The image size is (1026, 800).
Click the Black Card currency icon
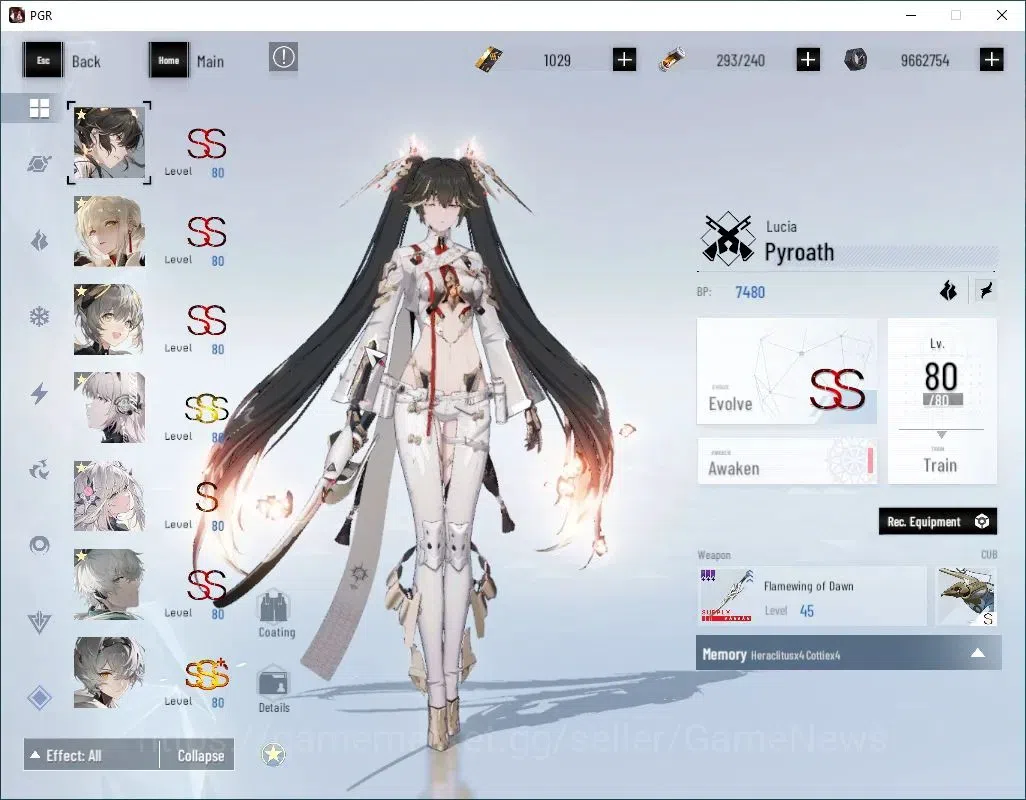coord(489,60)
